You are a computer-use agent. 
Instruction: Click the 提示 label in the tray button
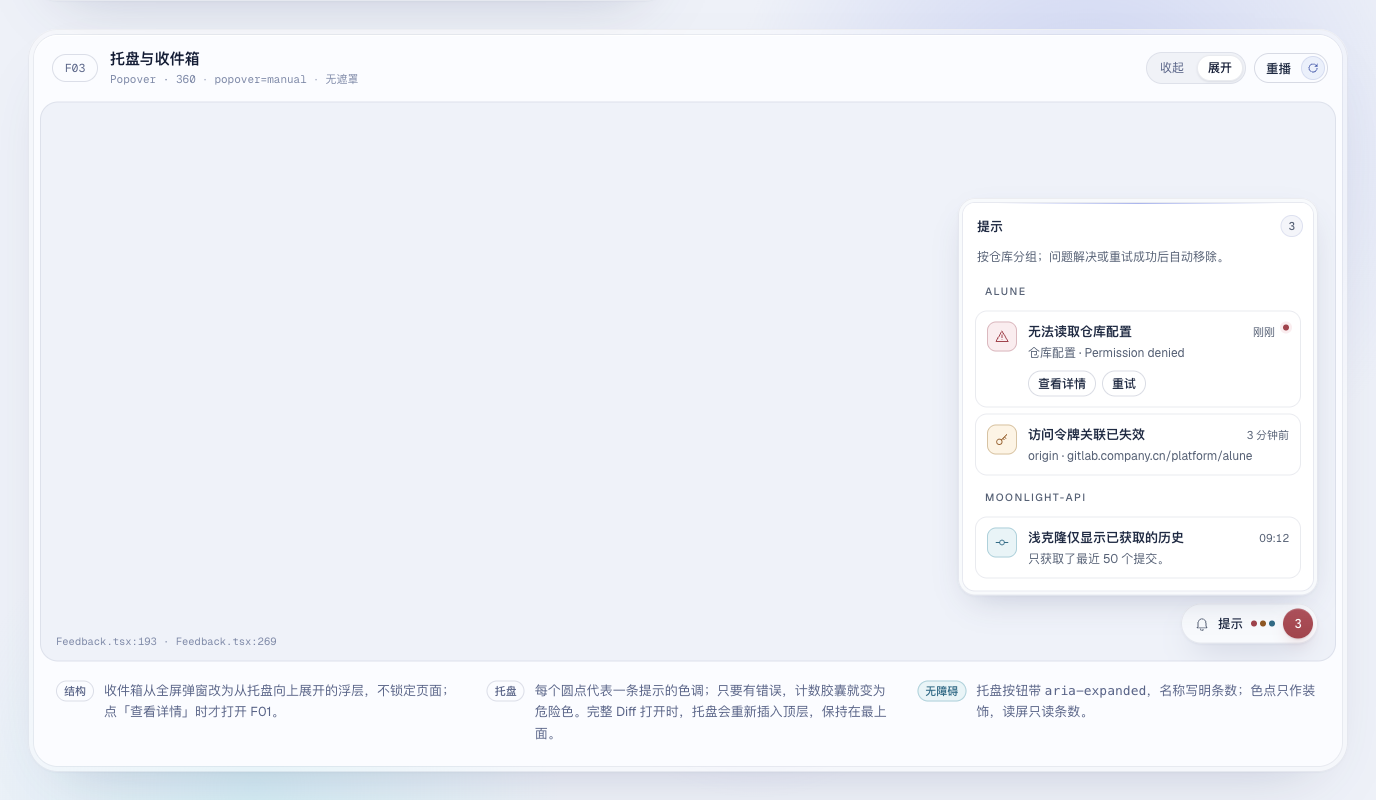[1230, 624]
